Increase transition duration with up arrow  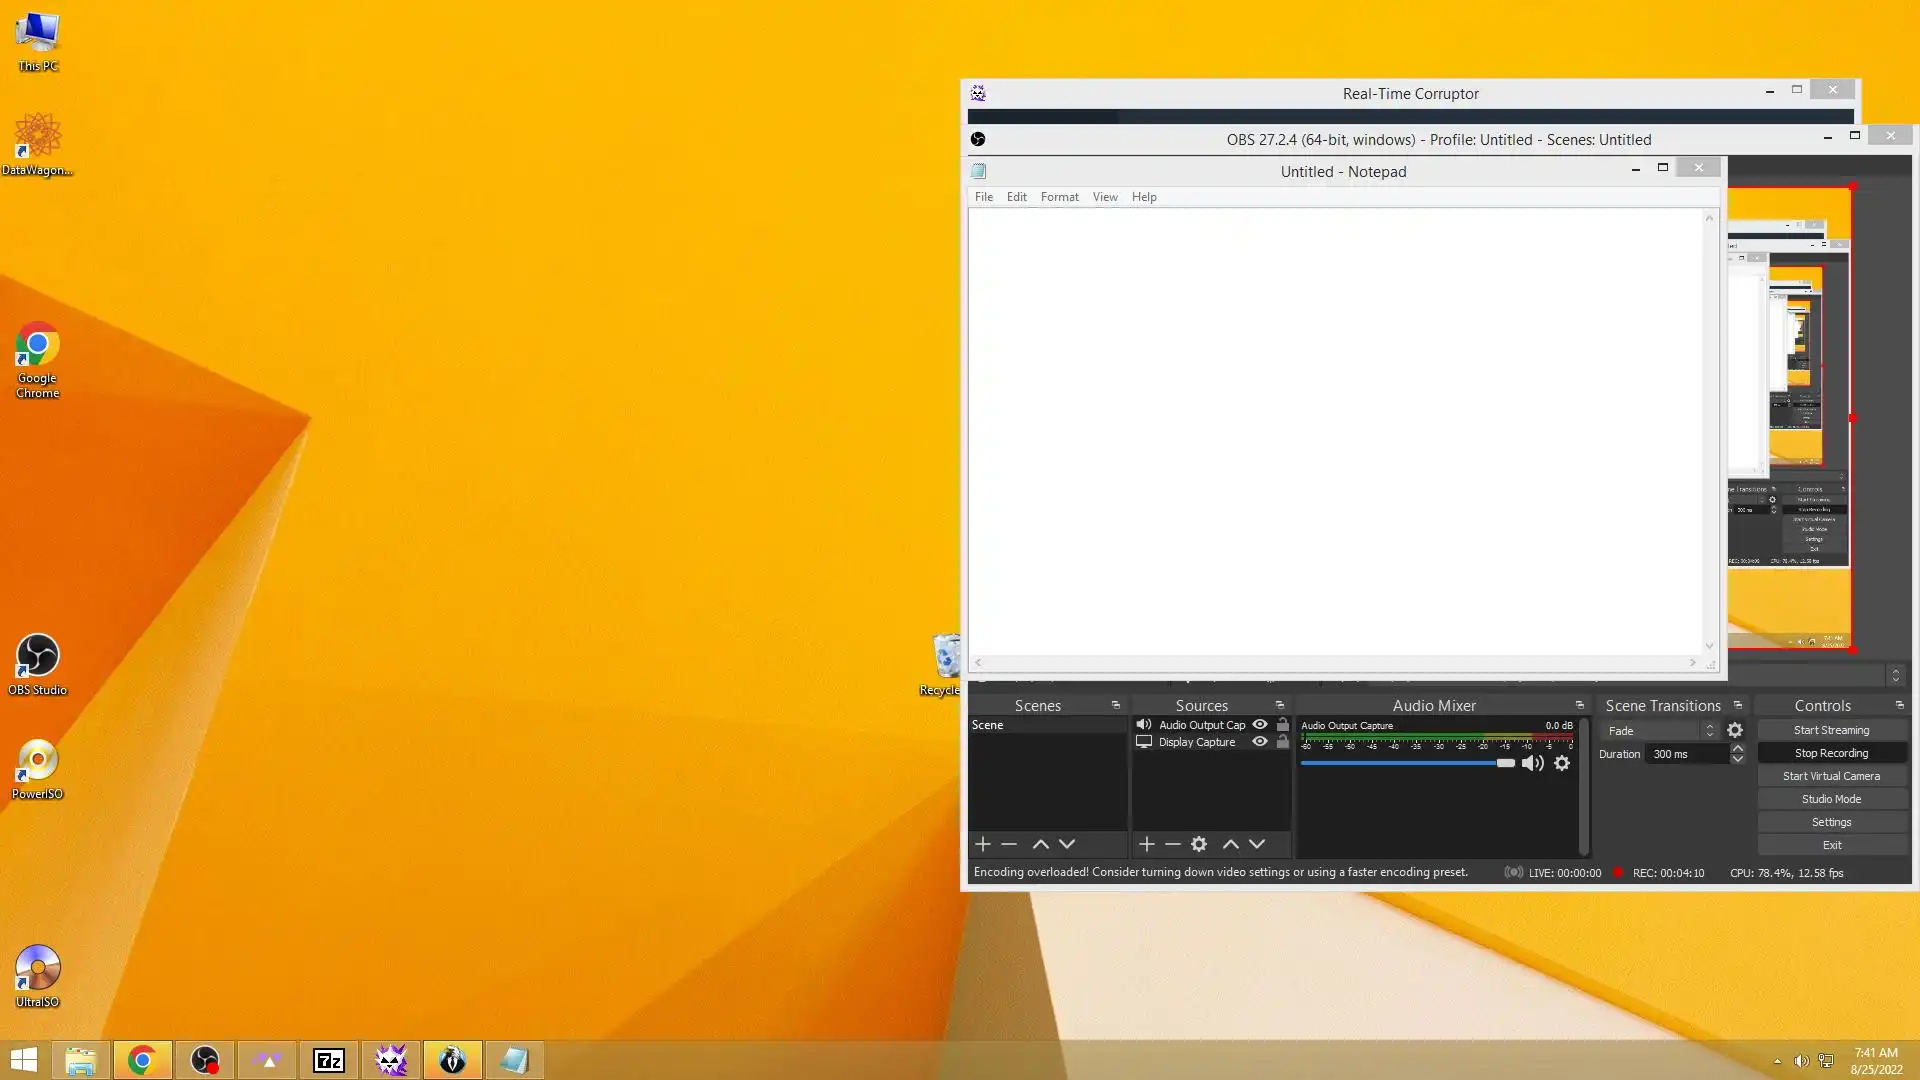coord(1738,748)
